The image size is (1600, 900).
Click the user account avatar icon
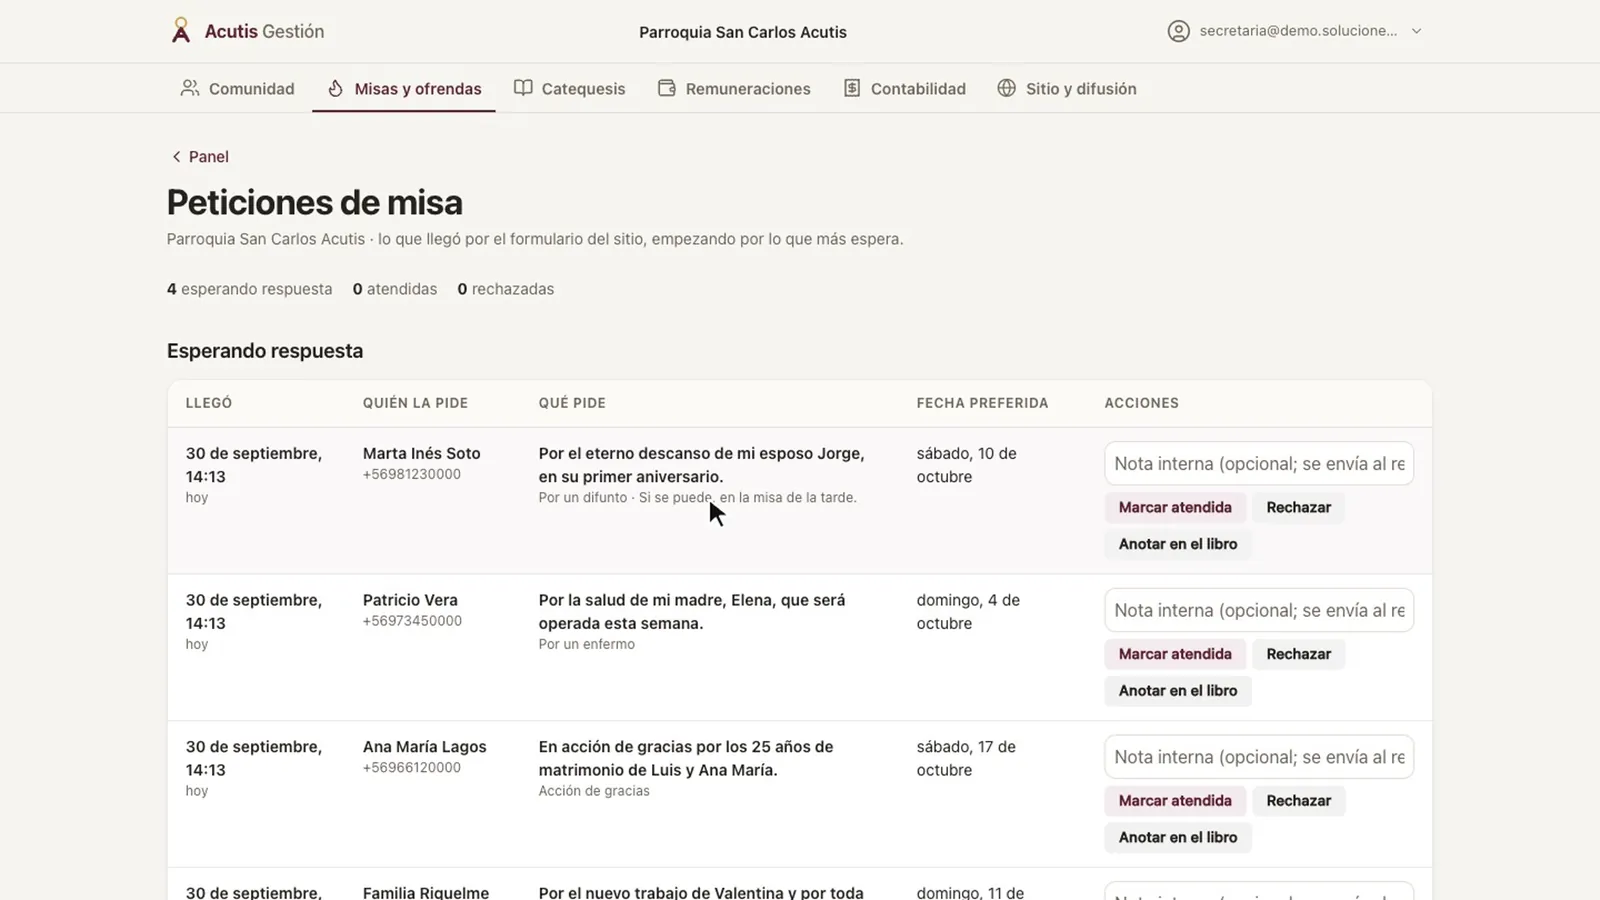pos(1179,31)
